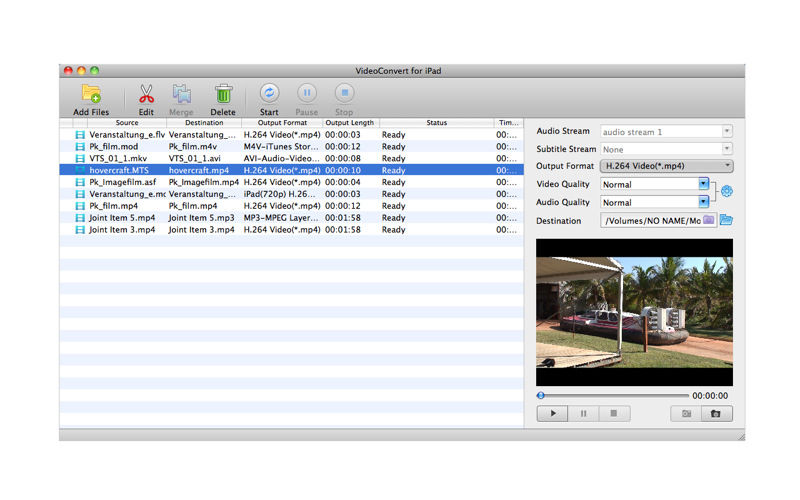Move the preview playback slider handle
This screenshot has width=800, height=500.
pos(541,395)
